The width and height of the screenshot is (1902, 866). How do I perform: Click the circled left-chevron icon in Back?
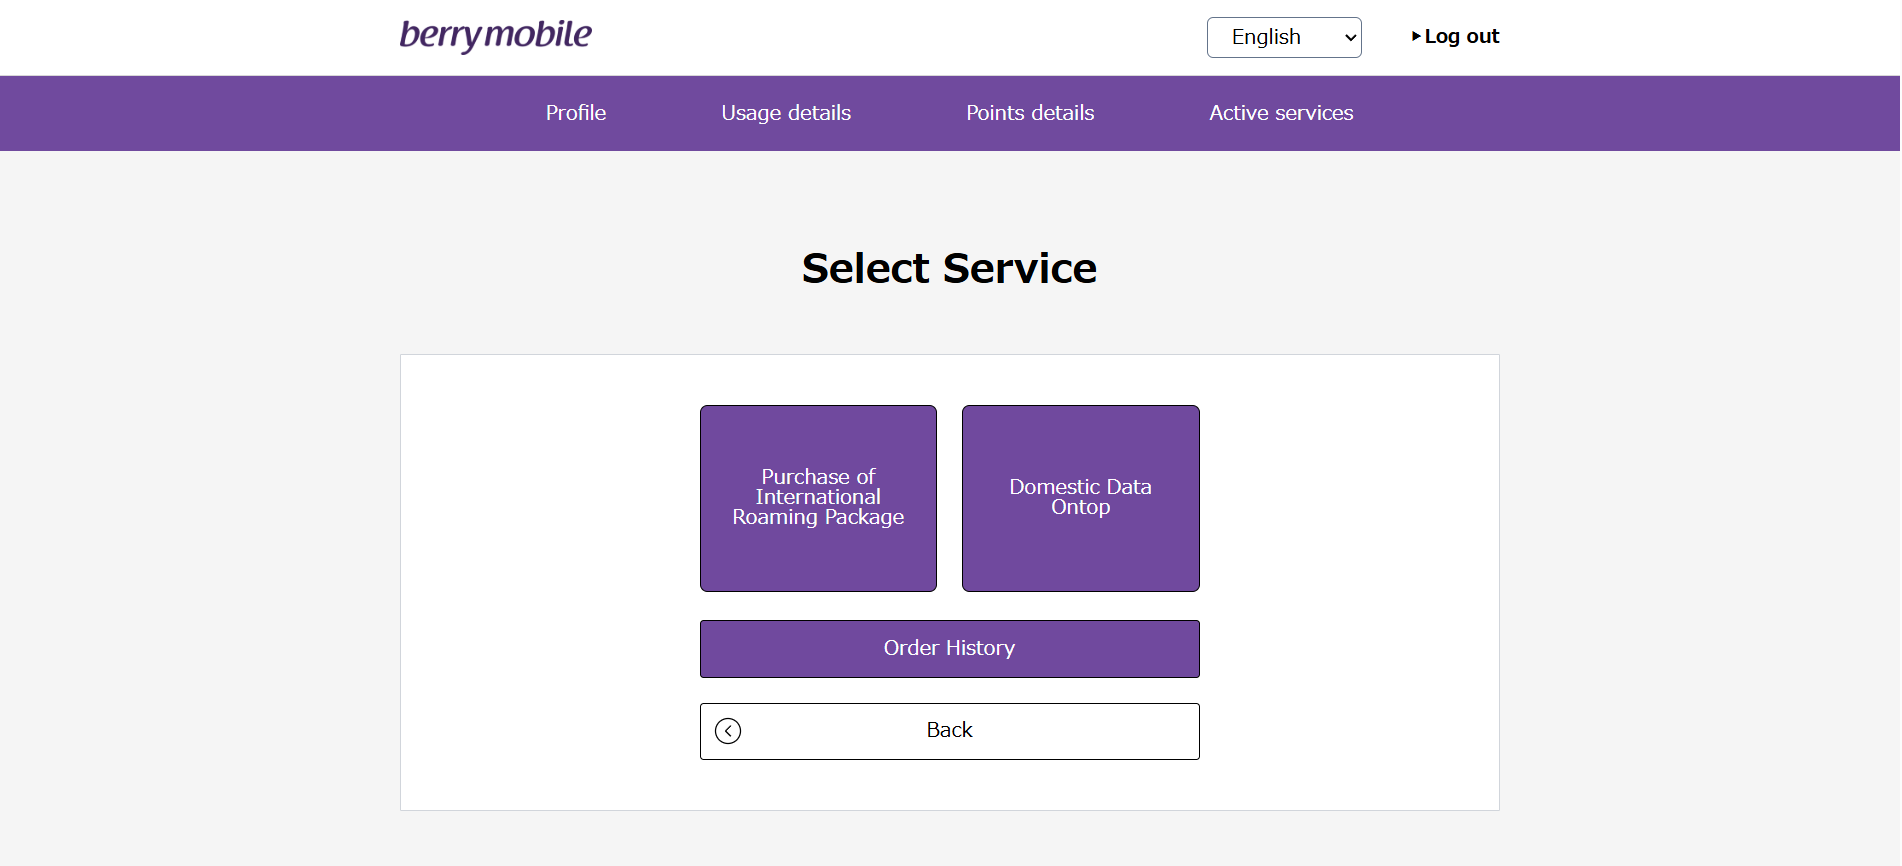(728, 731)
